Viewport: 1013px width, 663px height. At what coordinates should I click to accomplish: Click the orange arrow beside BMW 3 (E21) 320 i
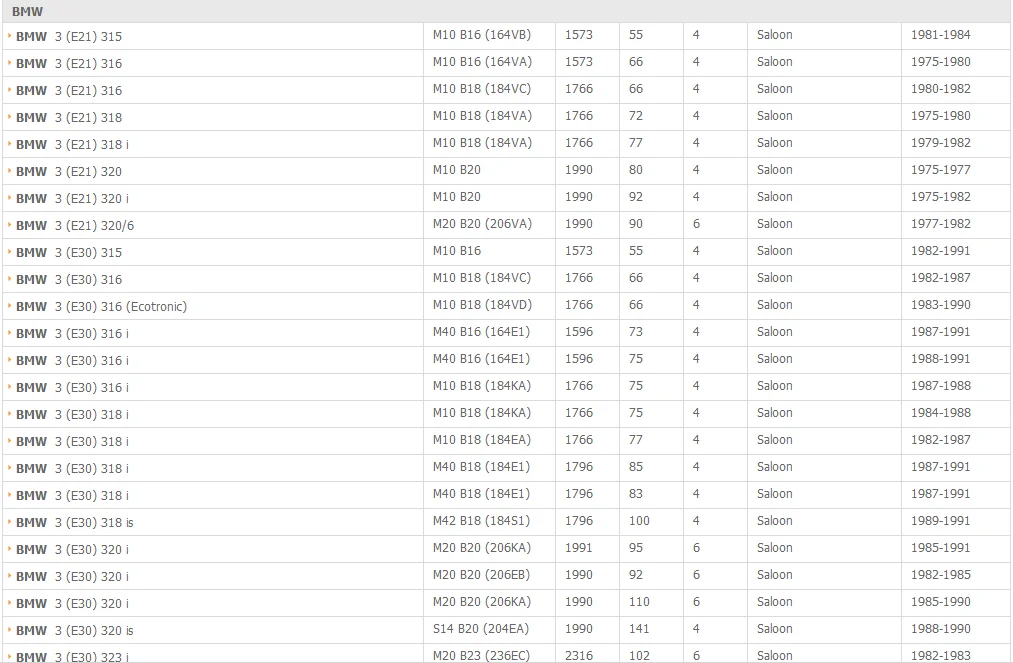(9, 198)
